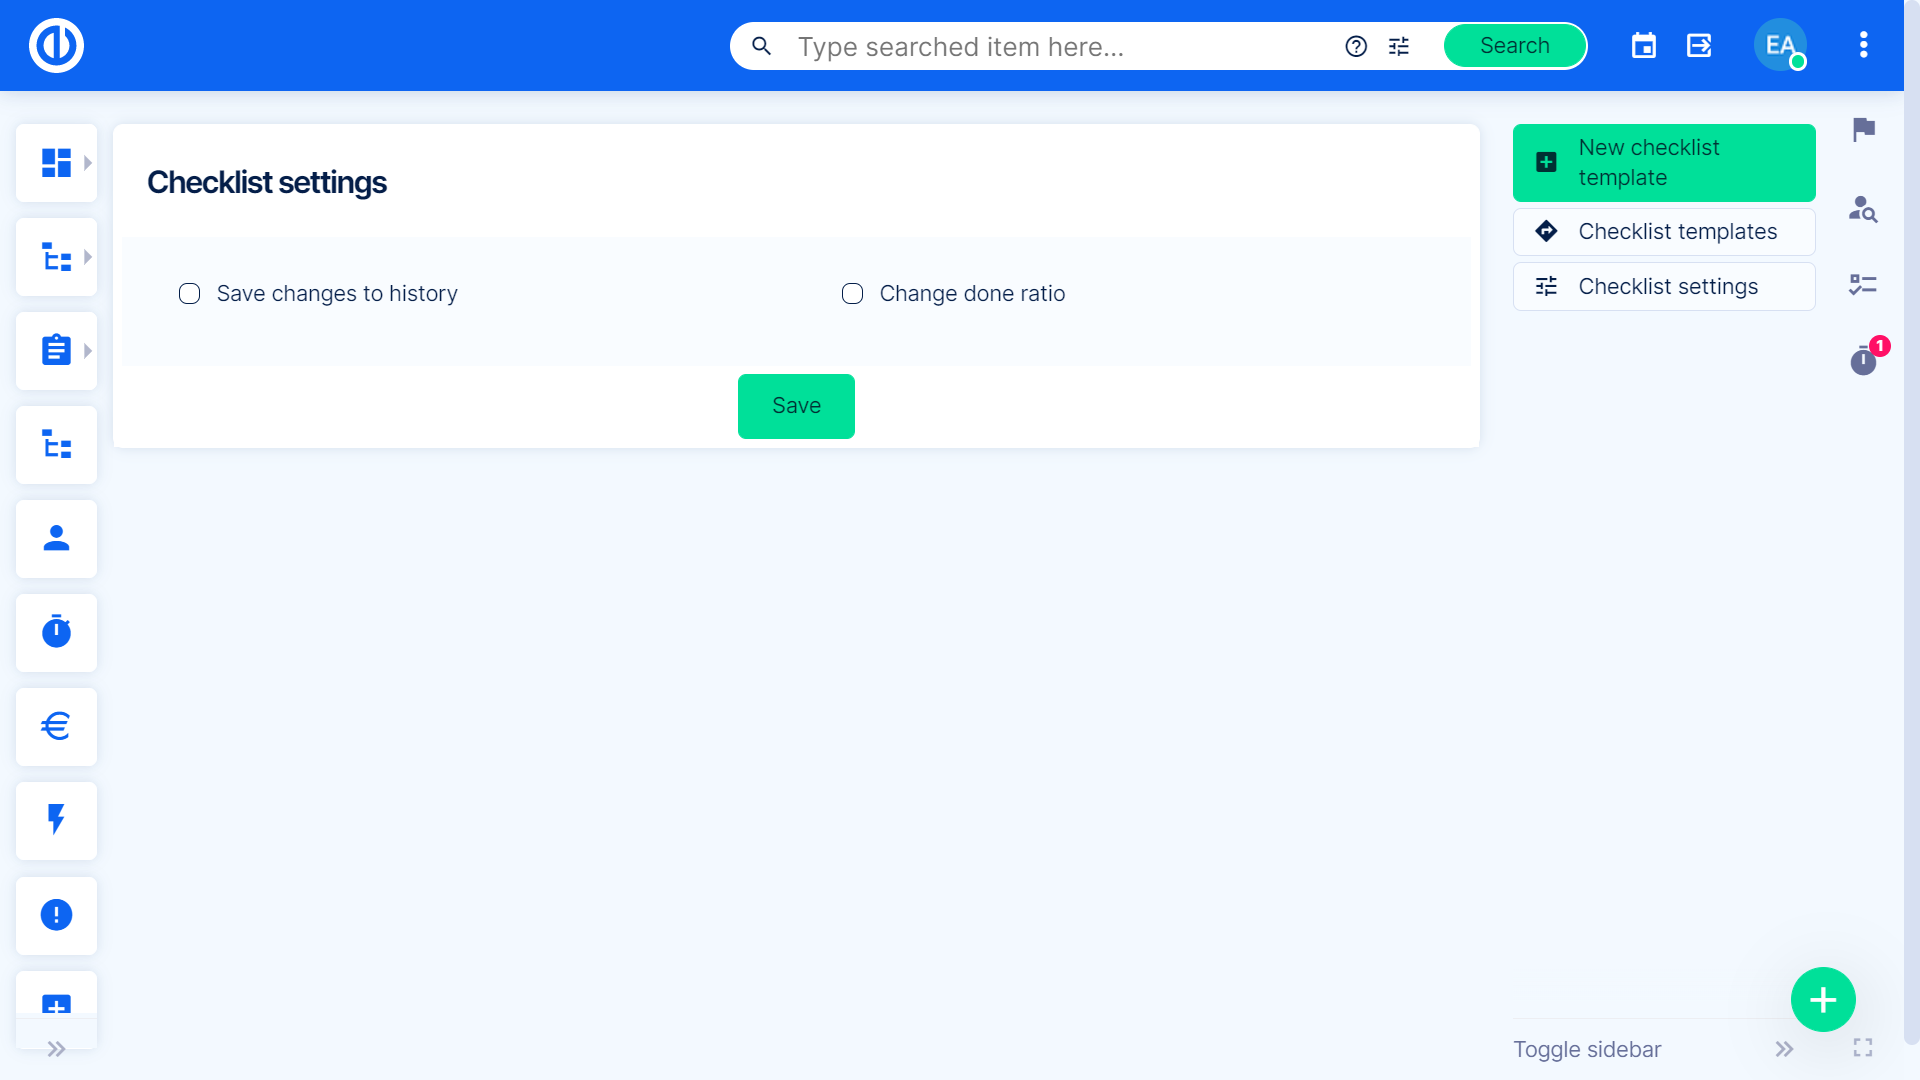Open the Easy Project logo home
This screenshot has width=1920, height=1080.
click(56, 45)
